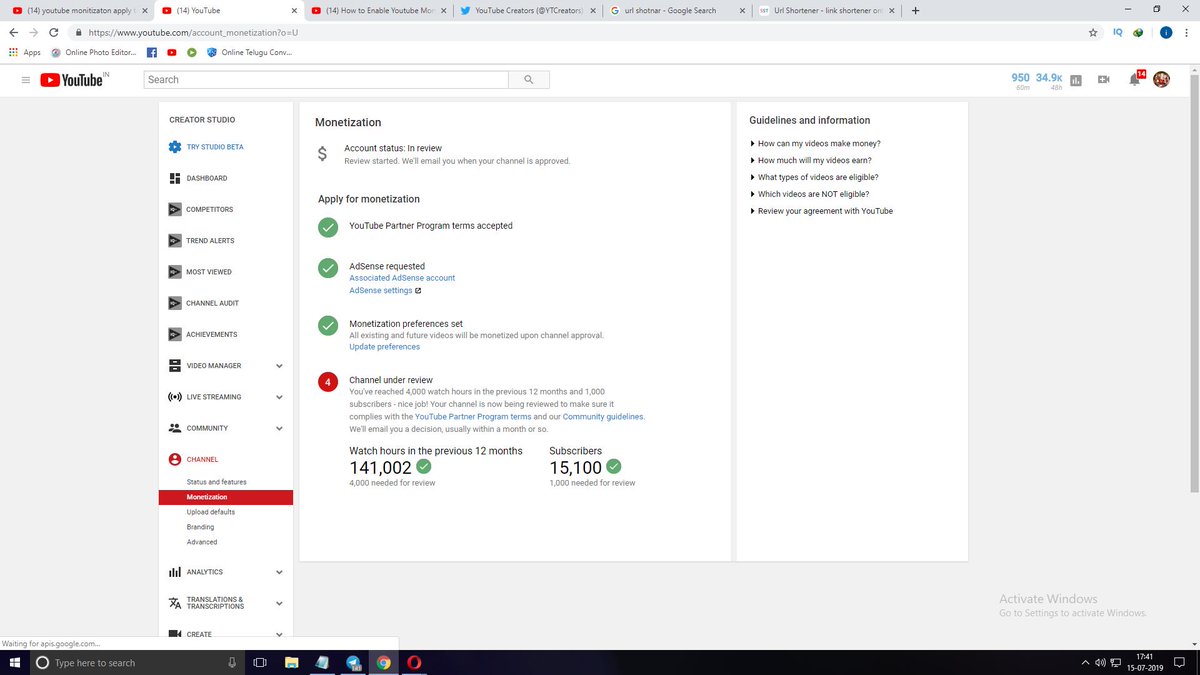Image resolution: width=1200 pixels, height=675 pixels.
Task: Click the Trend Alerts sidebar icon
Action: pos(175,241)
